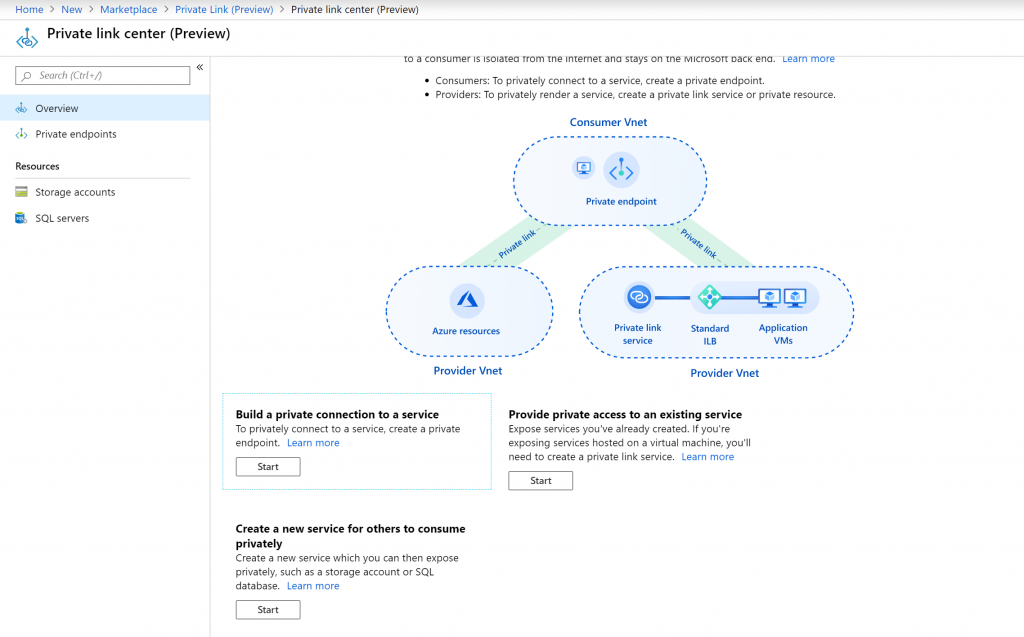Open the Overview page from the sidebar
Image resolution: width=1024 pixels, height=637 pixels.
[x=57, y=107]
